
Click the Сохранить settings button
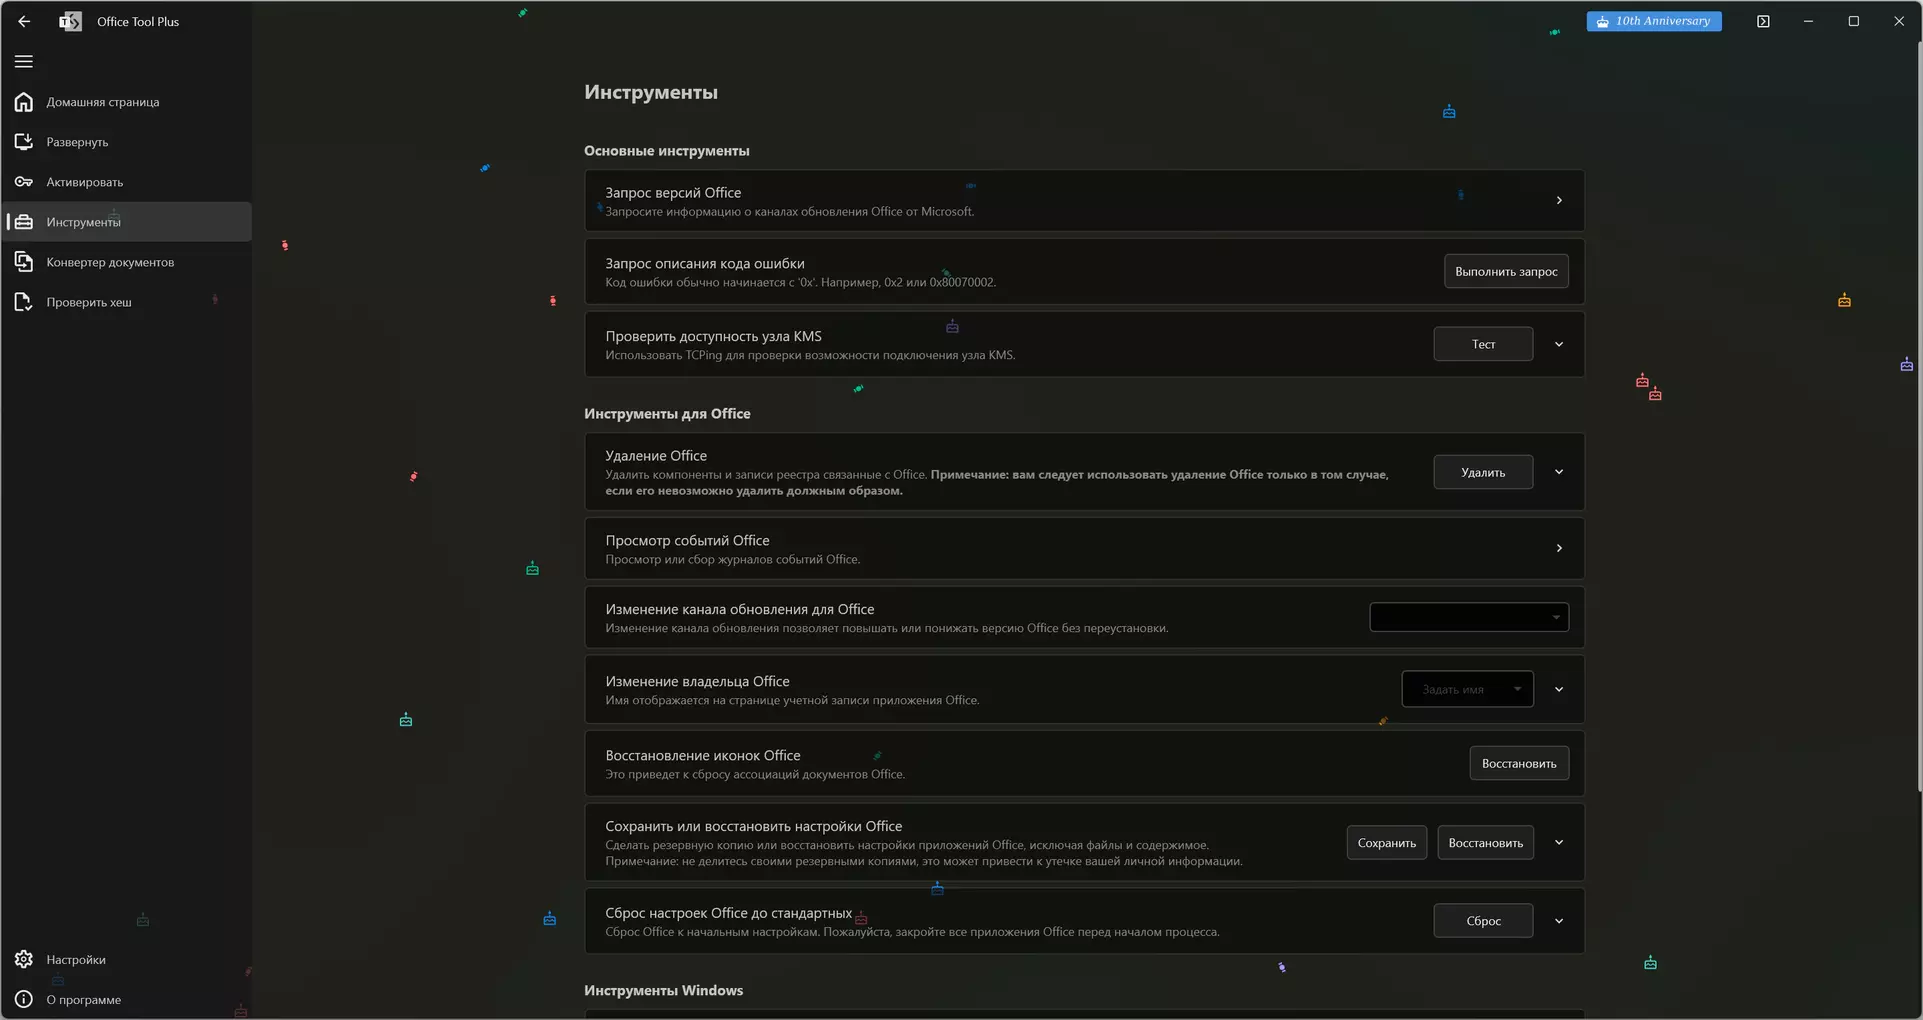(x=1387, y=843)
